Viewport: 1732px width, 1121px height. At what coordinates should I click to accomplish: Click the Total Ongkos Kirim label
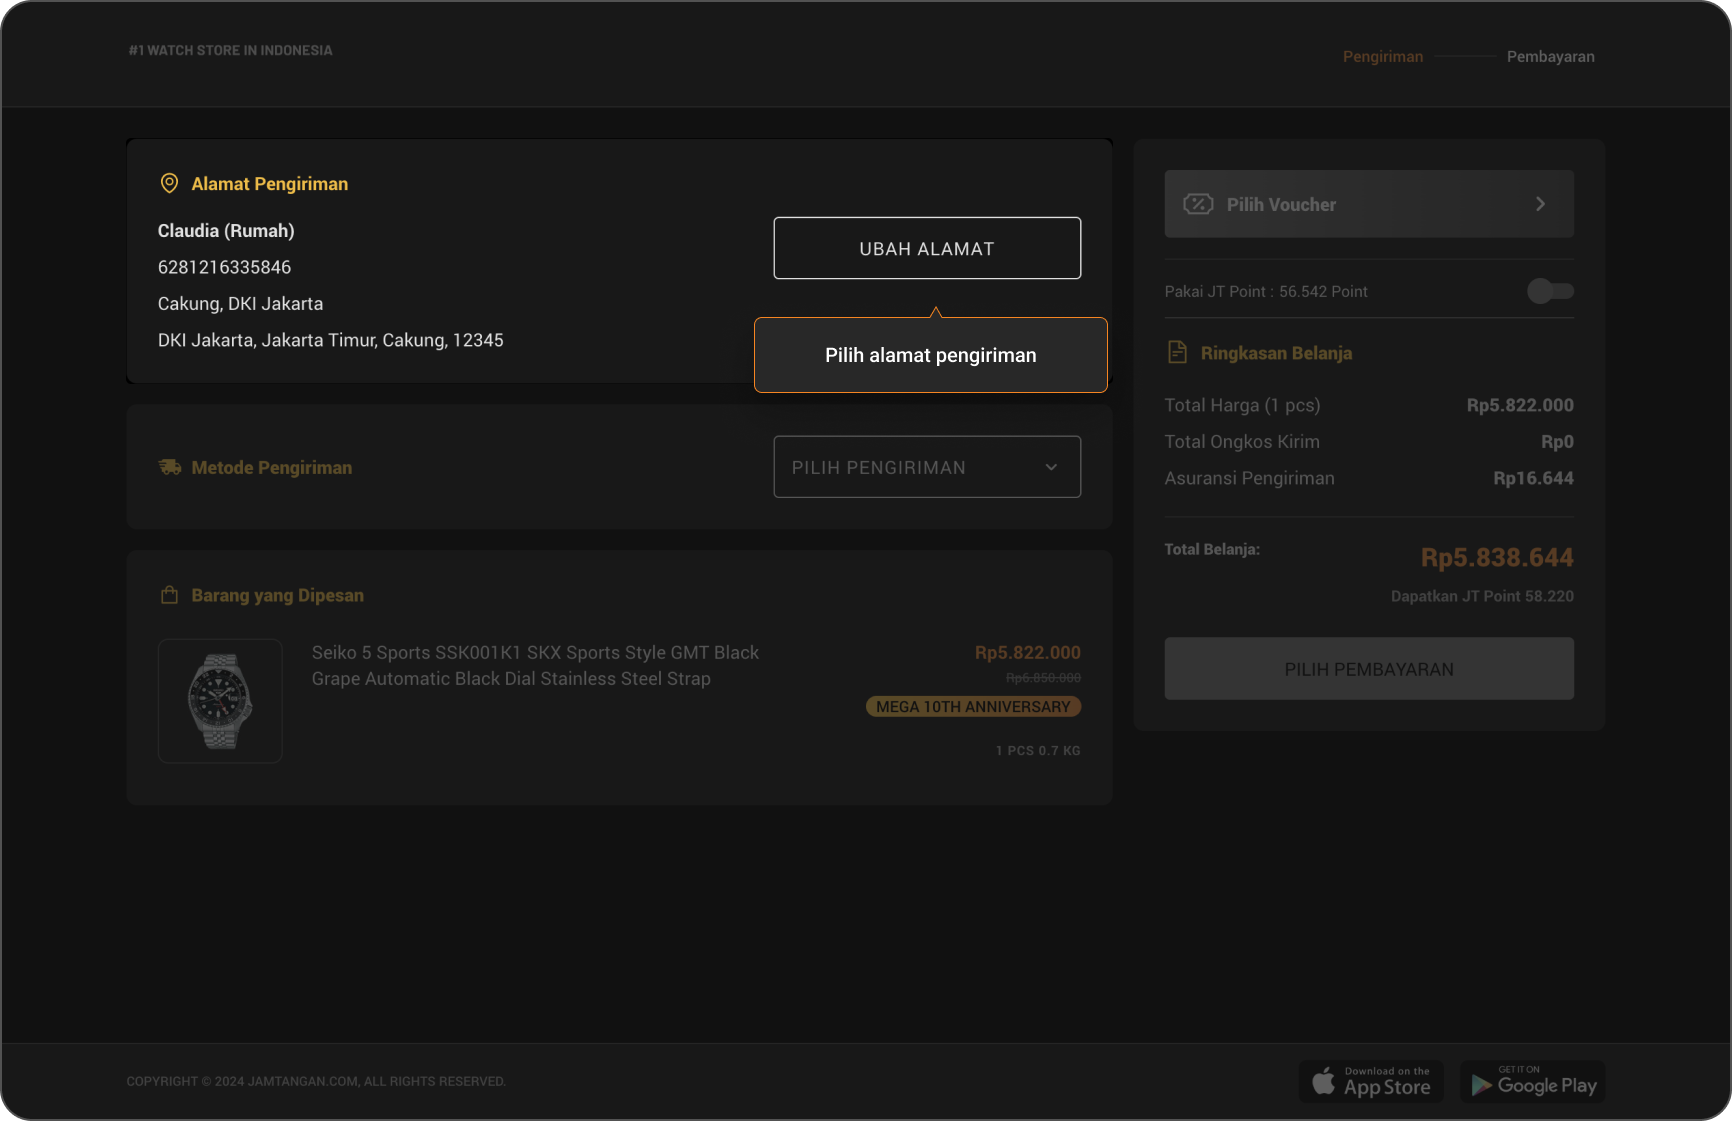[1242, 442]
